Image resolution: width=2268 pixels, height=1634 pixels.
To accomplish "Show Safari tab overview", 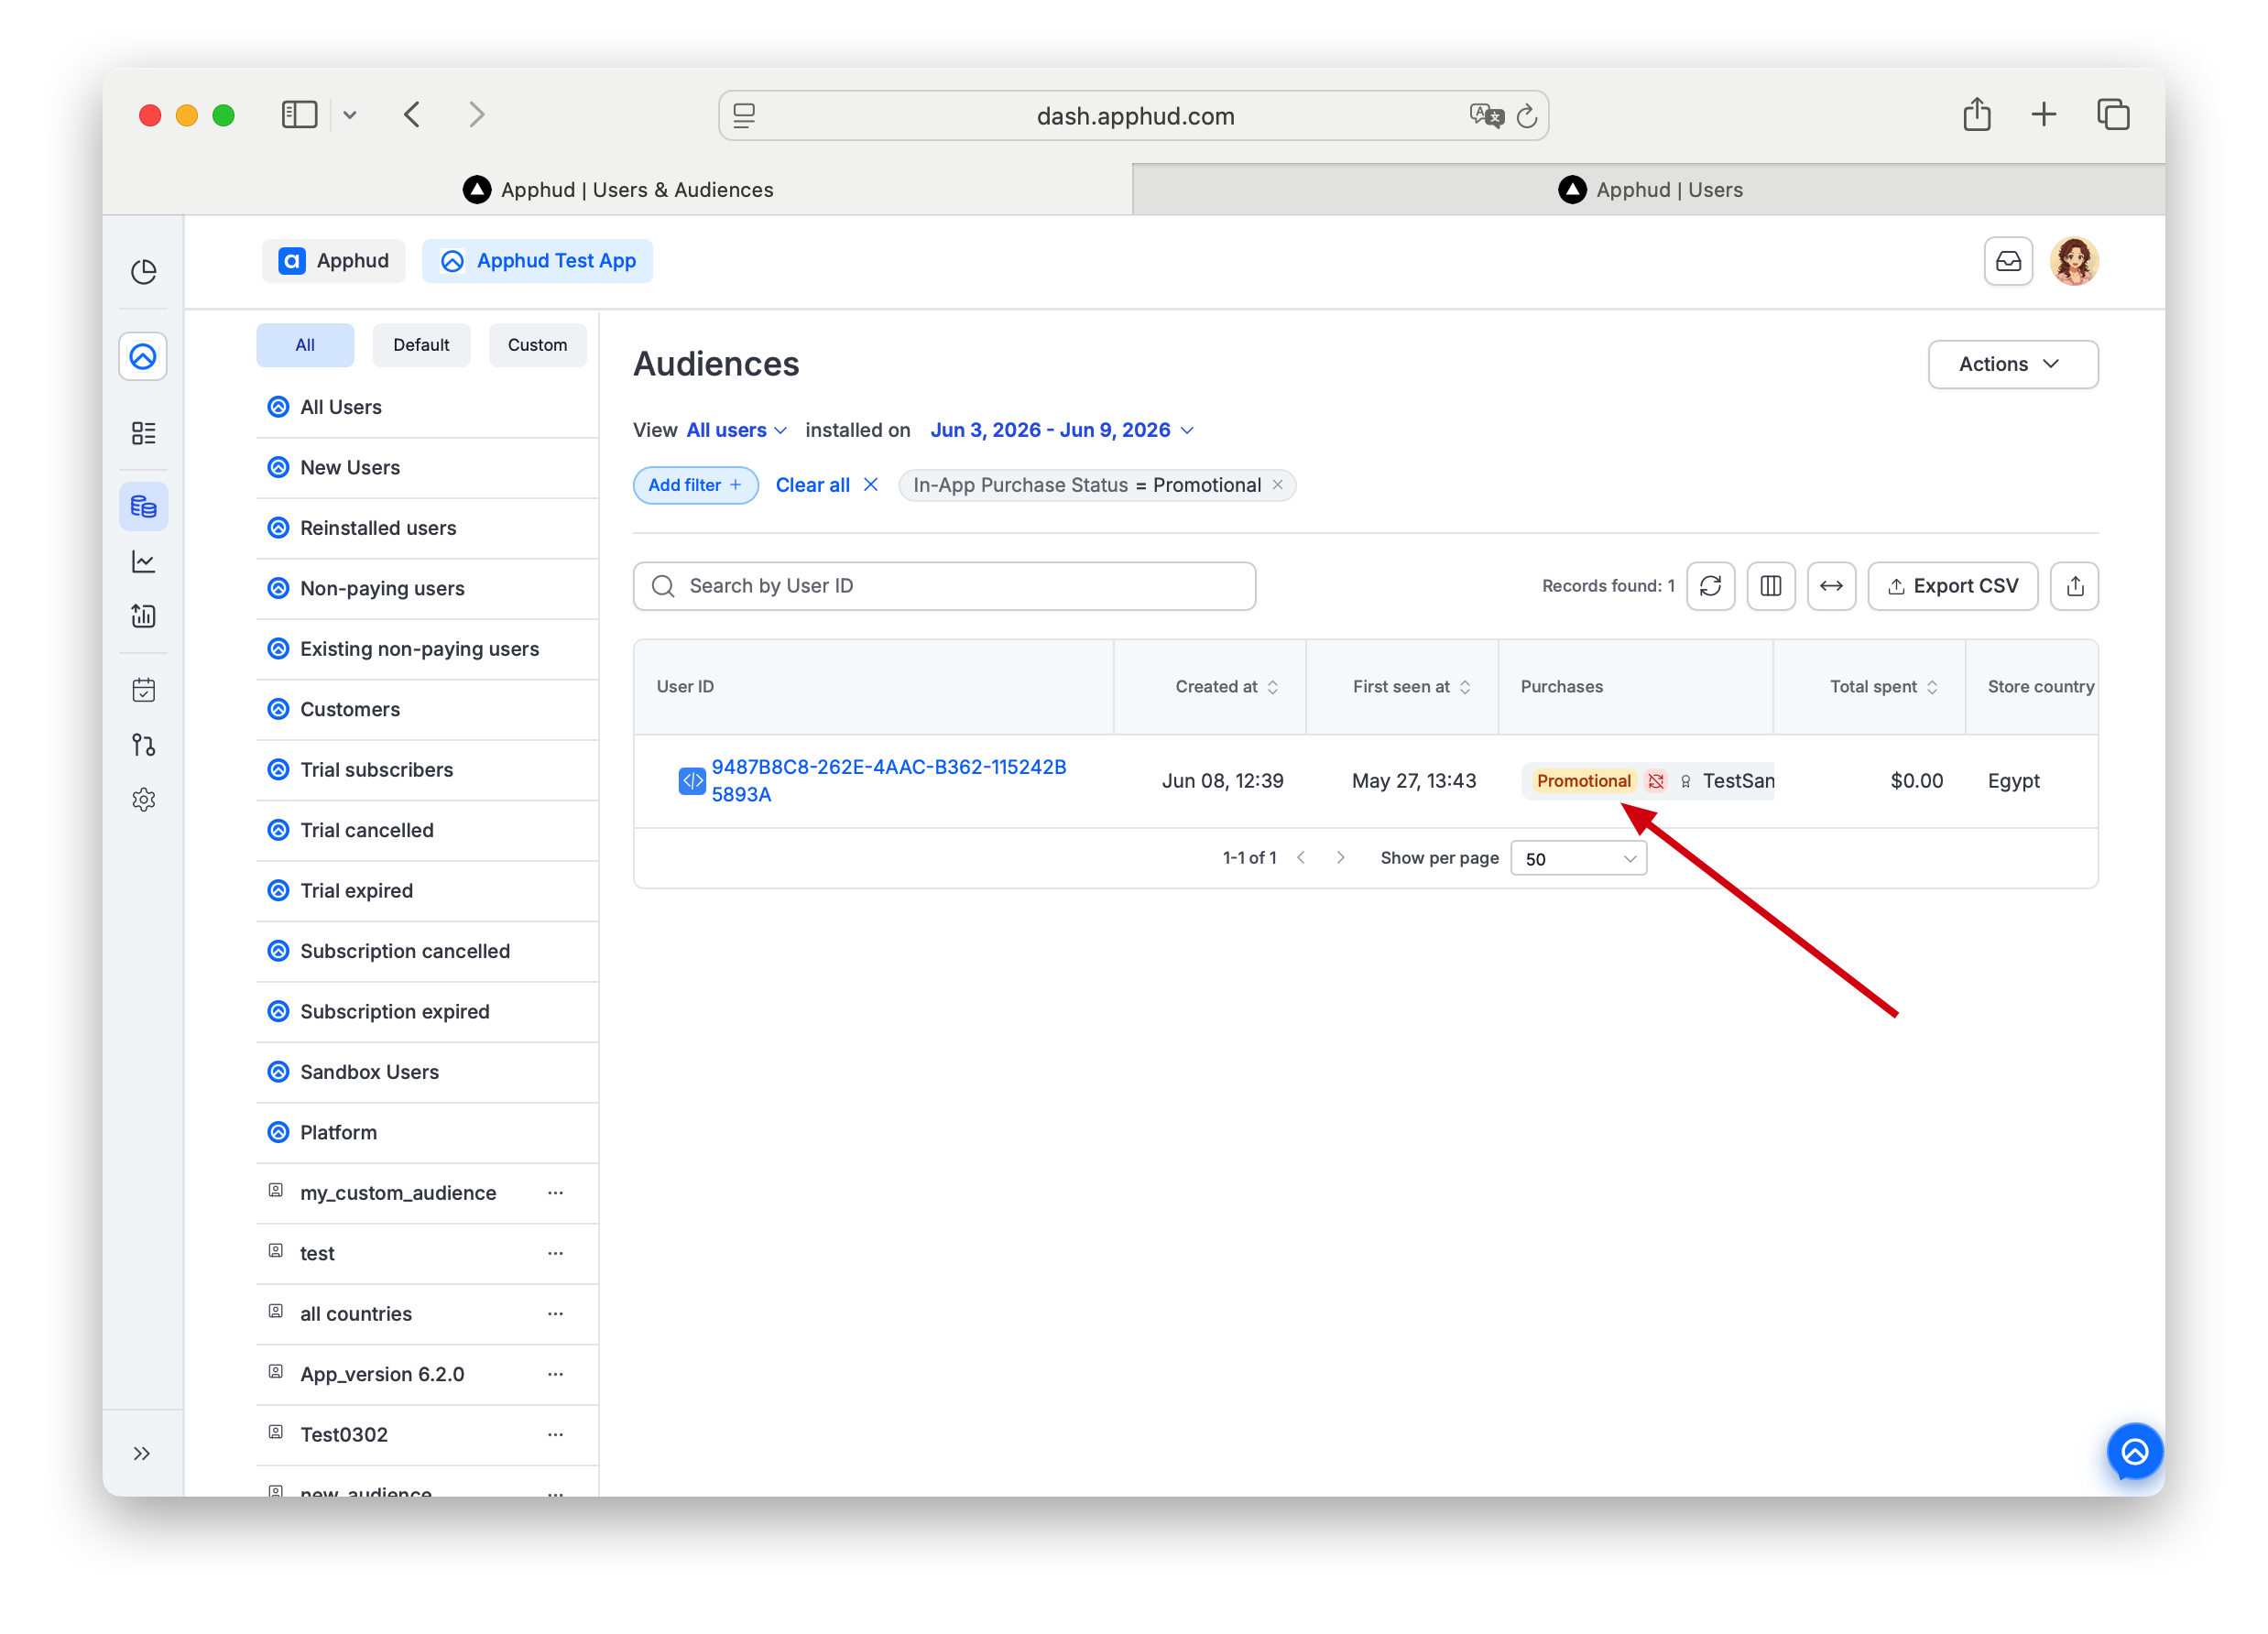I will click(x=2112, y=115).
